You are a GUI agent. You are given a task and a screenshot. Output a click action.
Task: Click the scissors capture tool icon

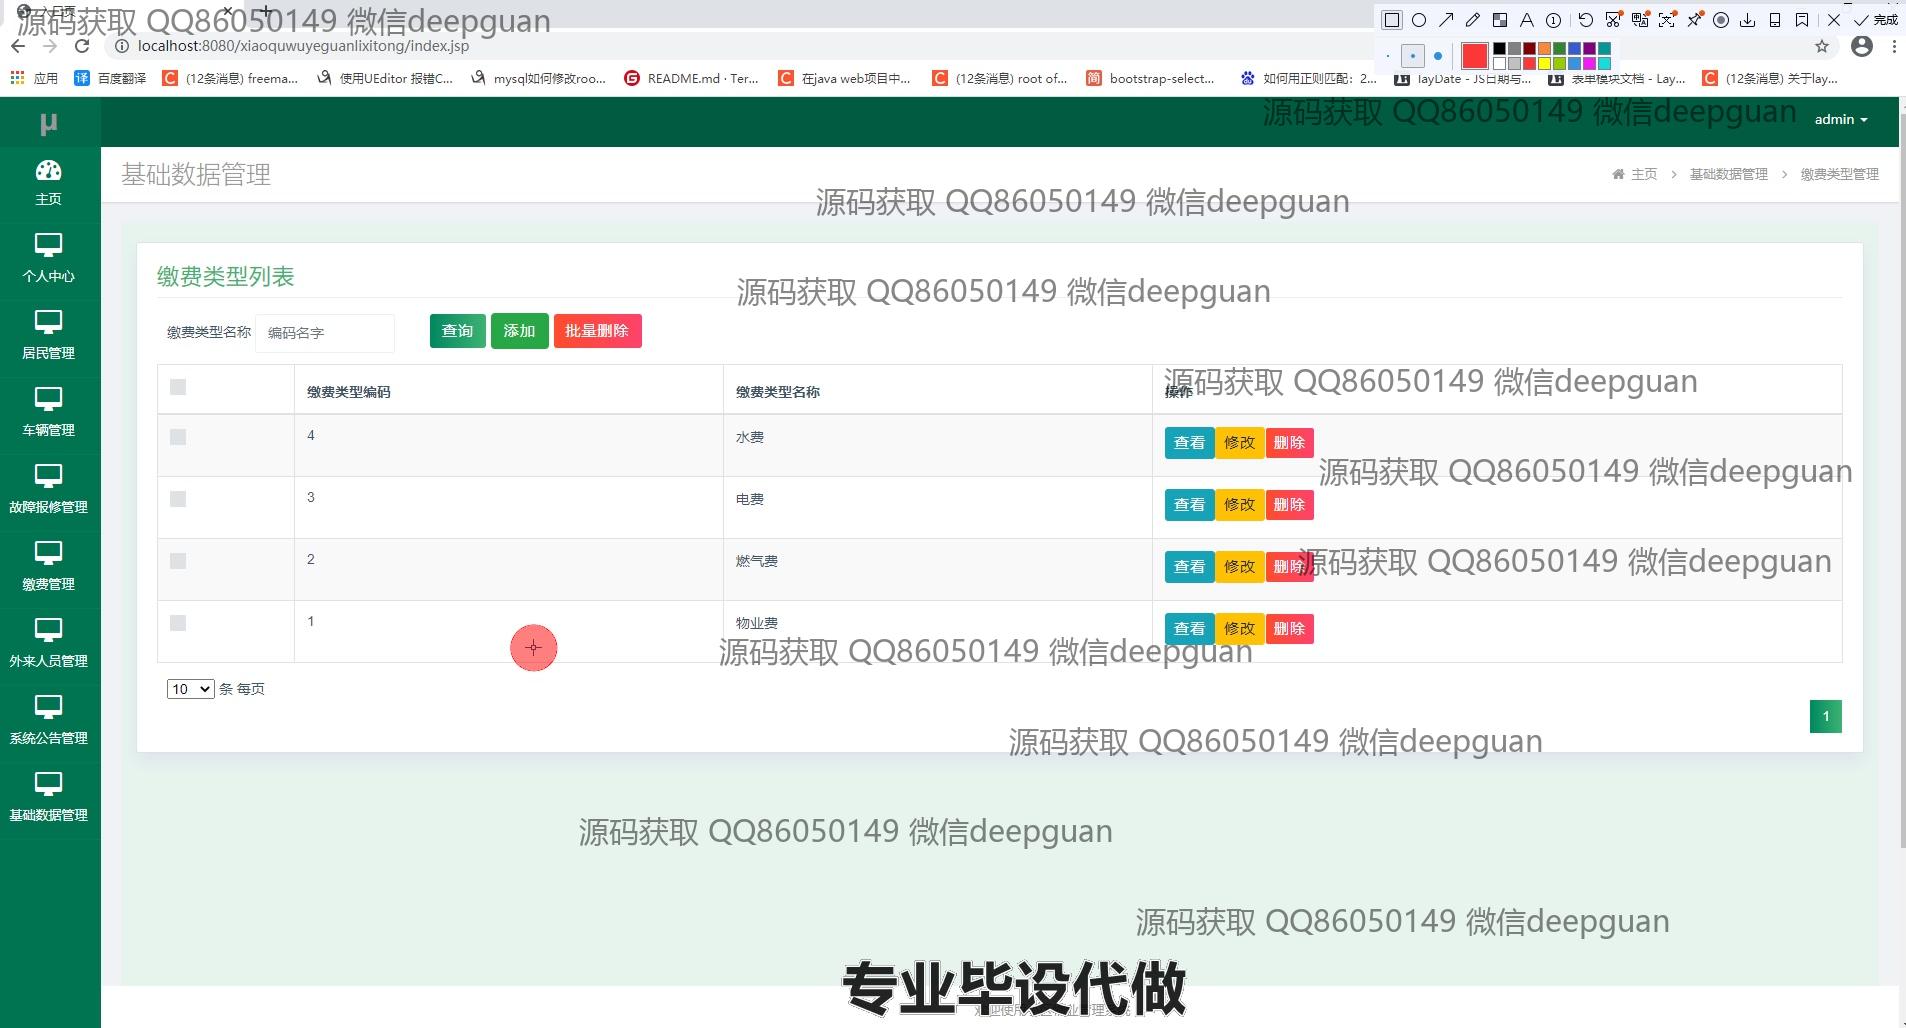pos(1613,20)
